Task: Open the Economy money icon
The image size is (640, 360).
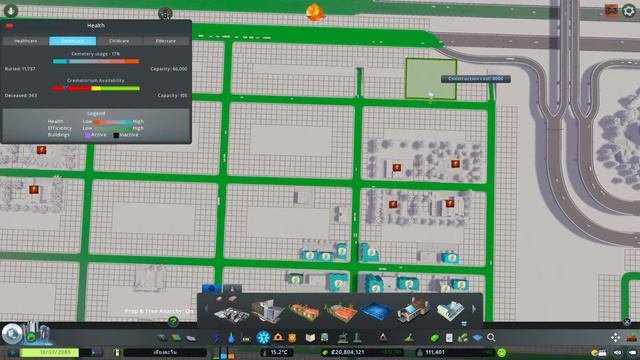Action: [x=435, y=338]
